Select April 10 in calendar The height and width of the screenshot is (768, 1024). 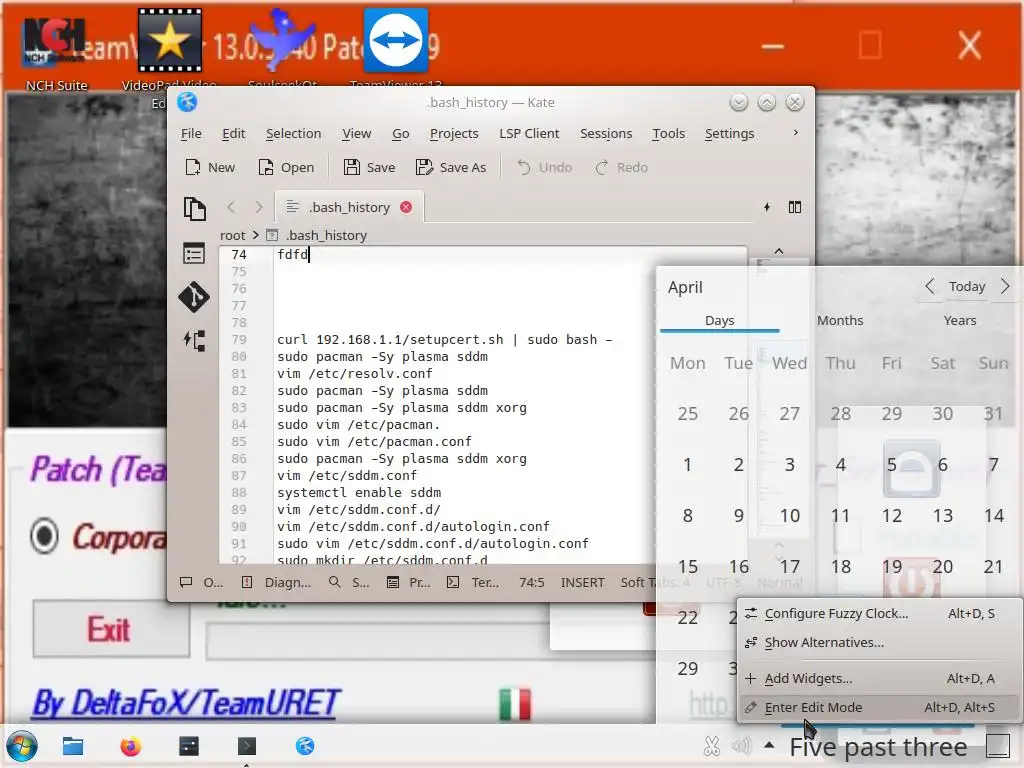point(790,515)
